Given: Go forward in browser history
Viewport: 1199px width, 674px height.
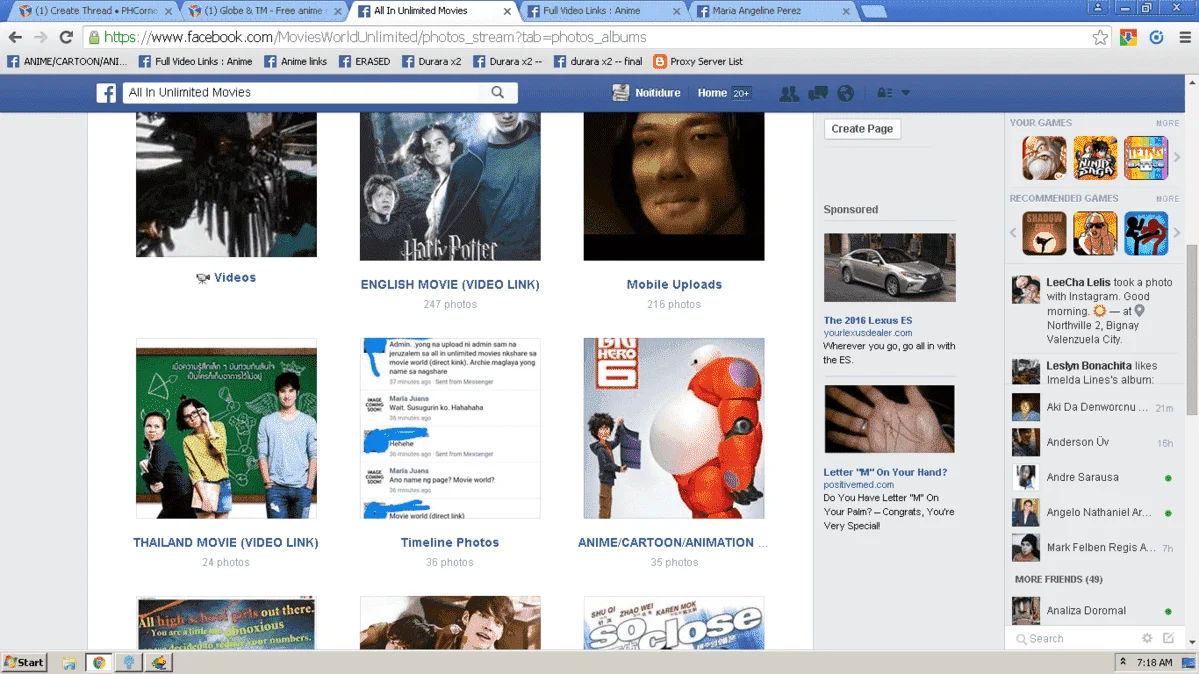Looking at the screenshot, I should (41, 37).
